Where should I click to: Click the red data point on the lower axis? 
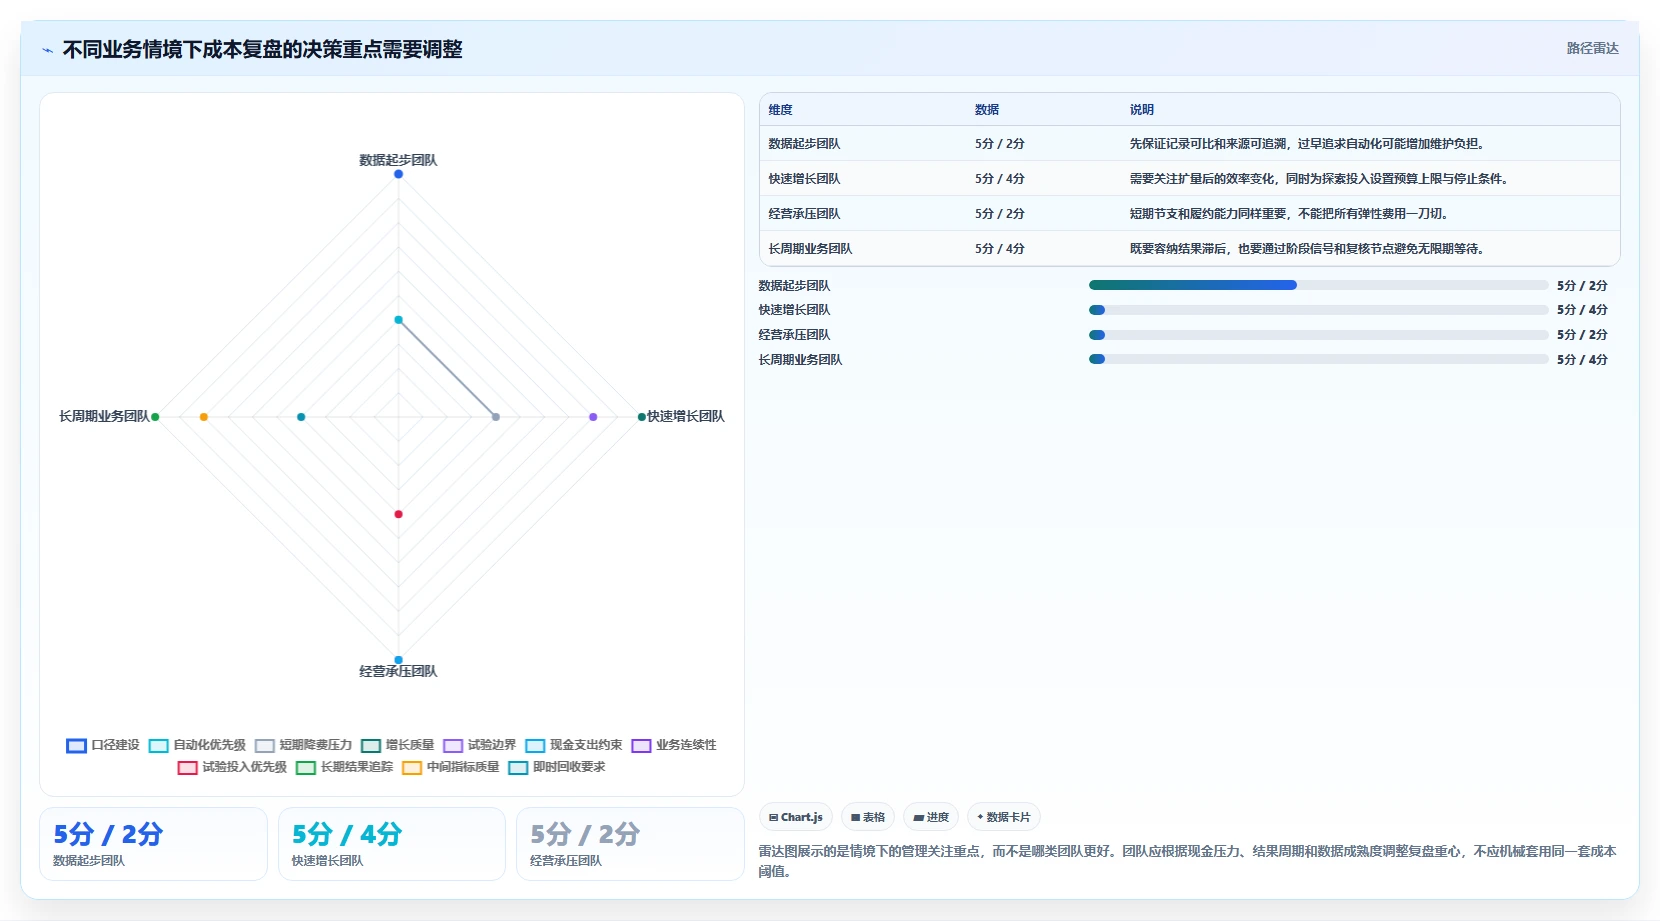click(398, 514)
